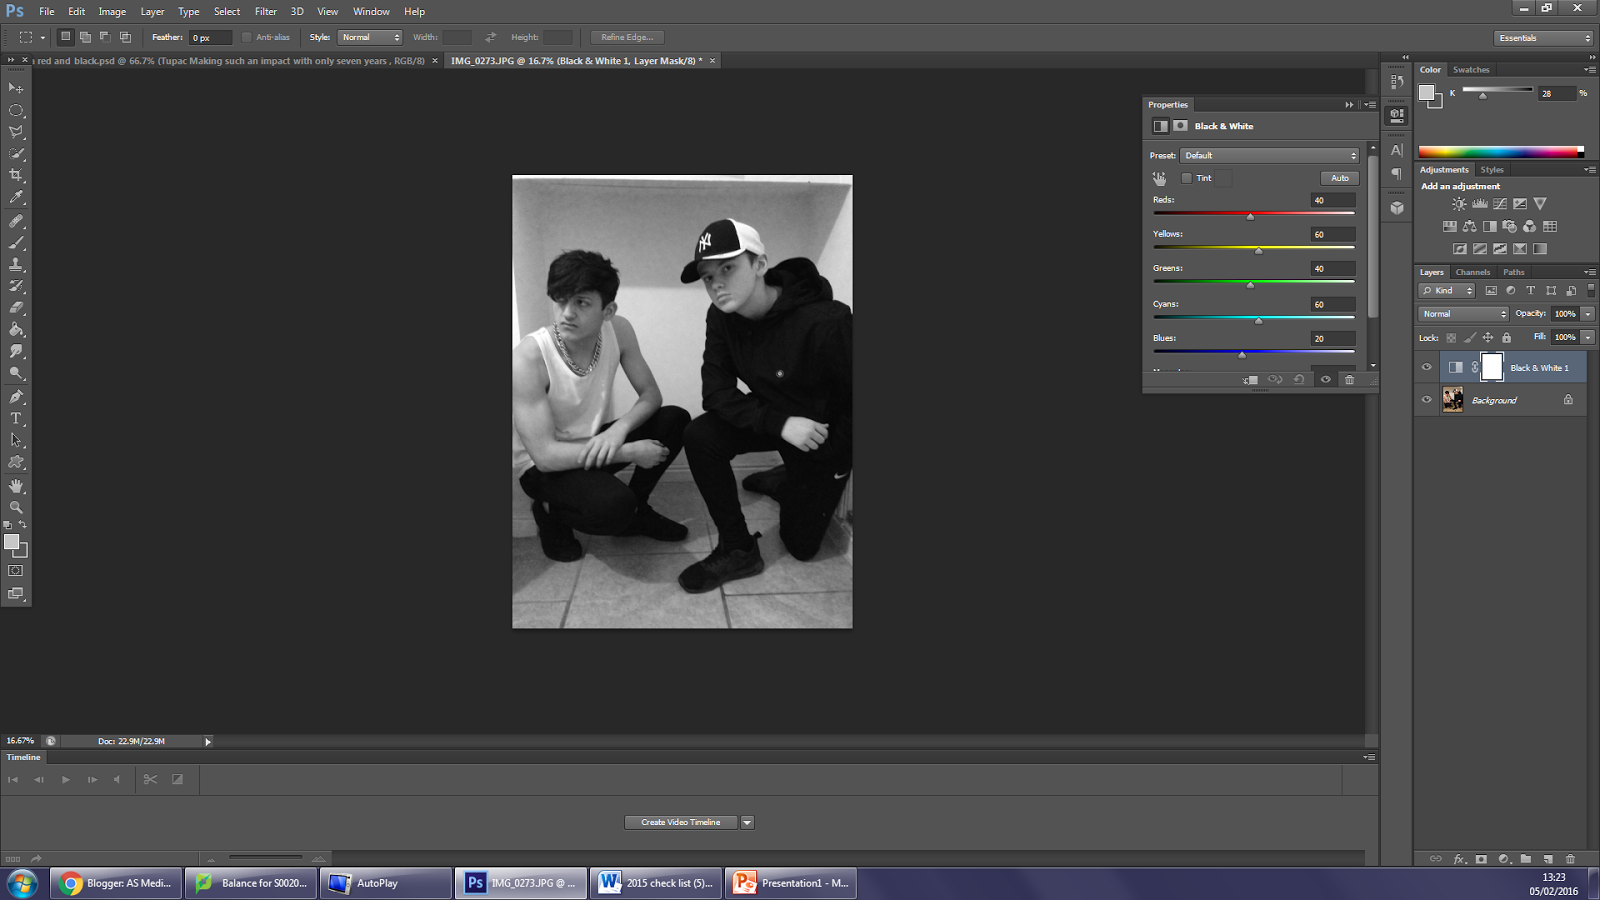Reset adjustment to defaults in Properties

point(1299,380)
